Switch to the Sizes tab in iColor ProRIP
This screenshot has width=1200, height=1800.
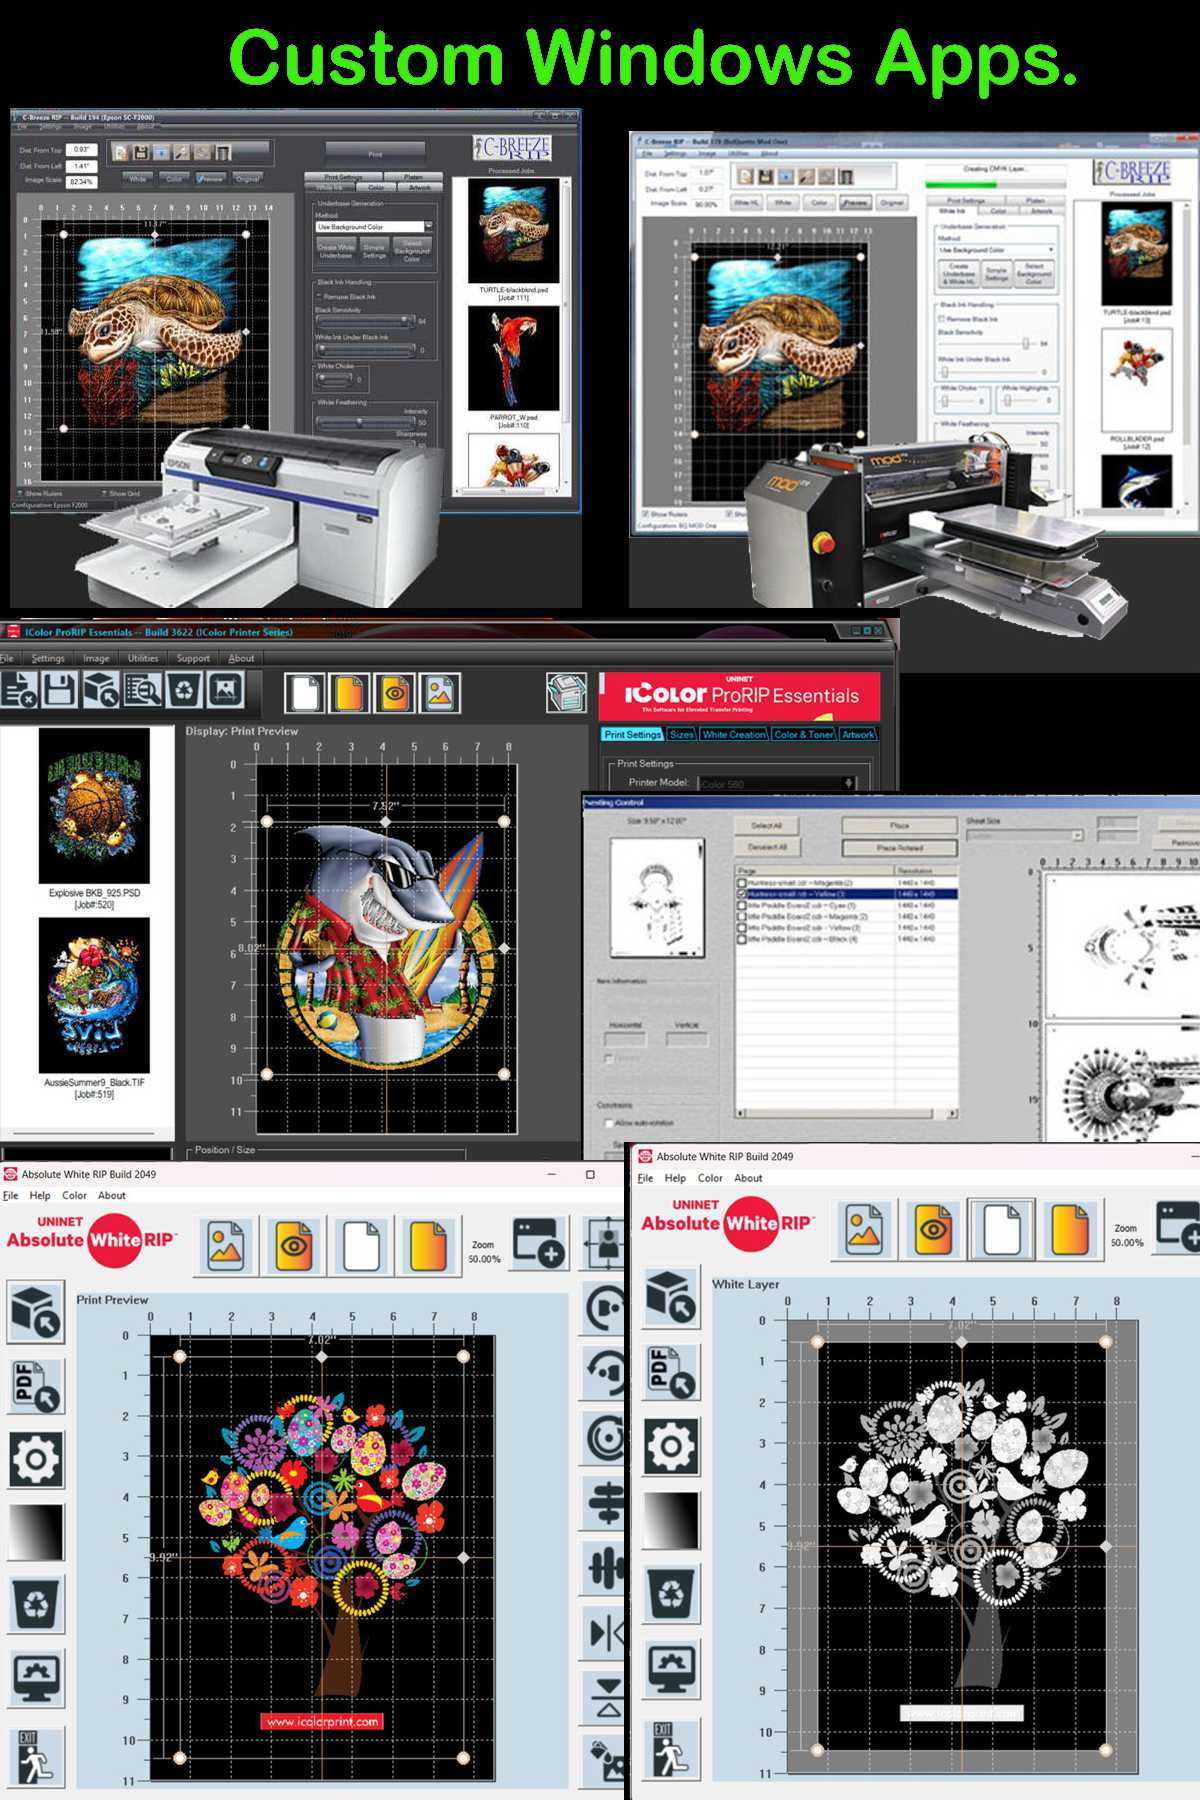tap(681, 734)
